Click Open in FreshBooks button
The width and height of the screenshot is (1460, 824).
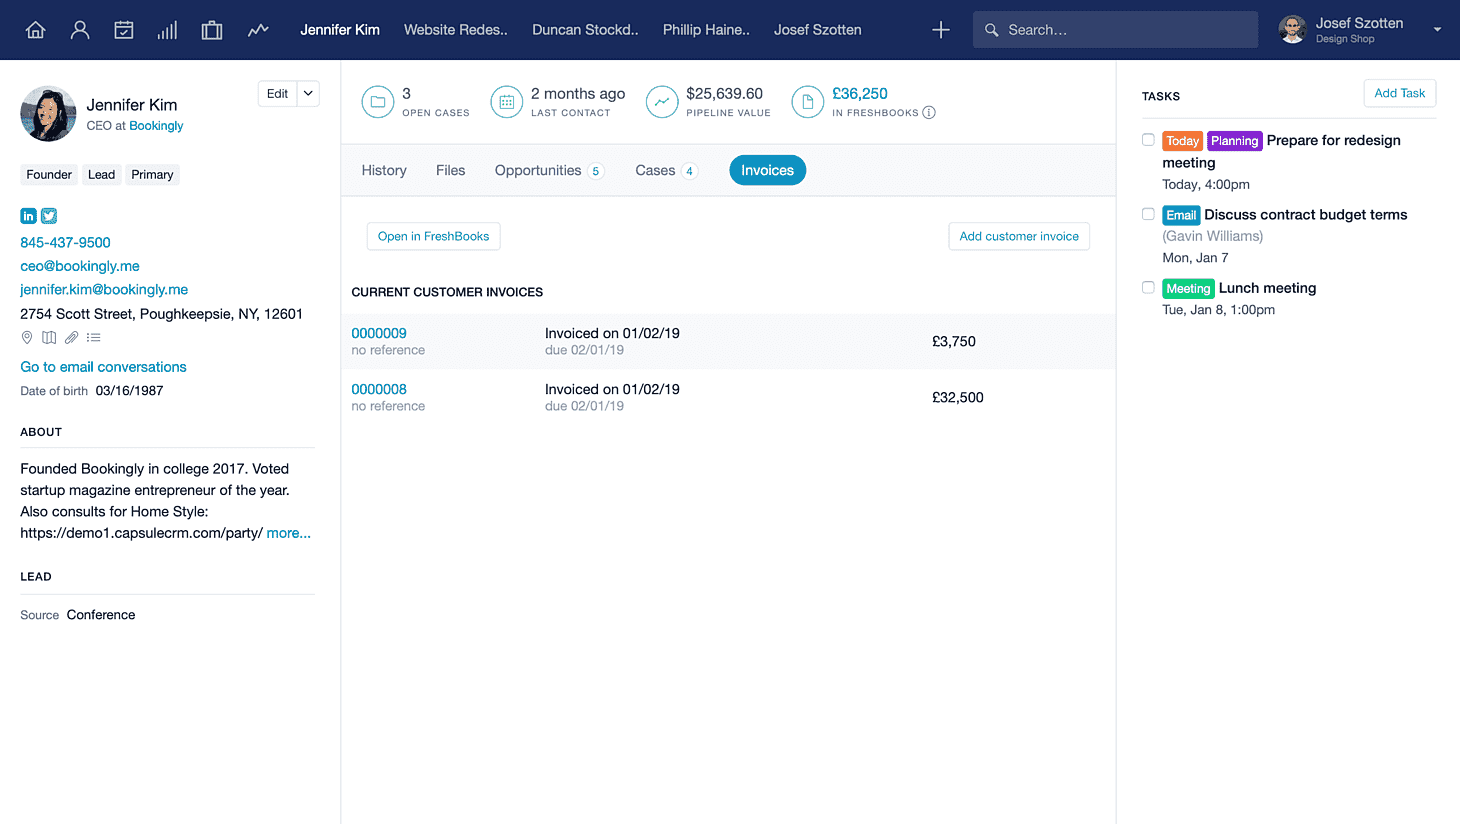tap(434, 236)
